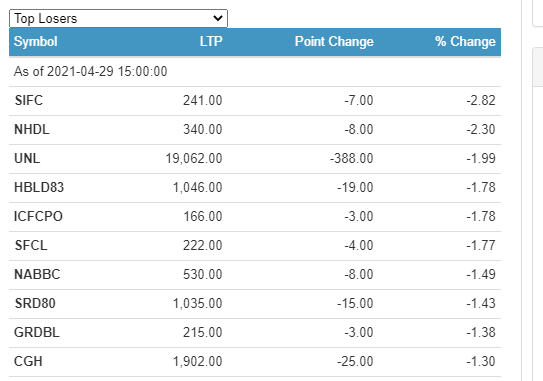Click UNL's LTP value 19,062.00
This screenshot has height=381, width=543.
pyautogui.click(x=194, y=159)
